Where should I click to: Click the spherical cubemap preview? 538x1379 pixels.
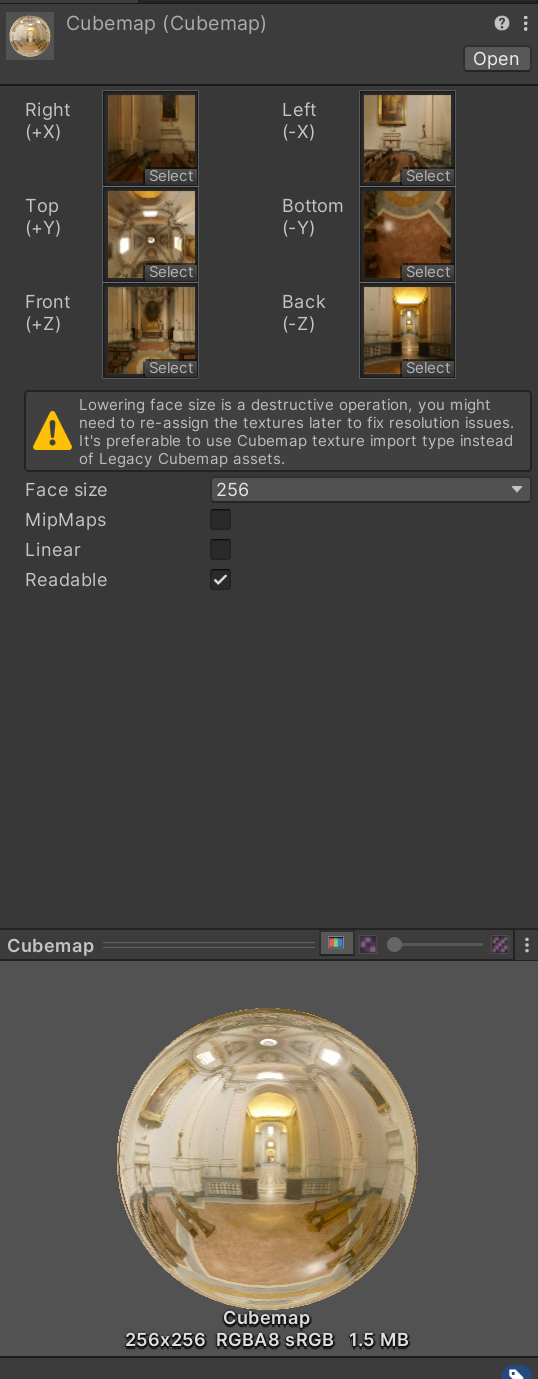tap(267, 1158)
